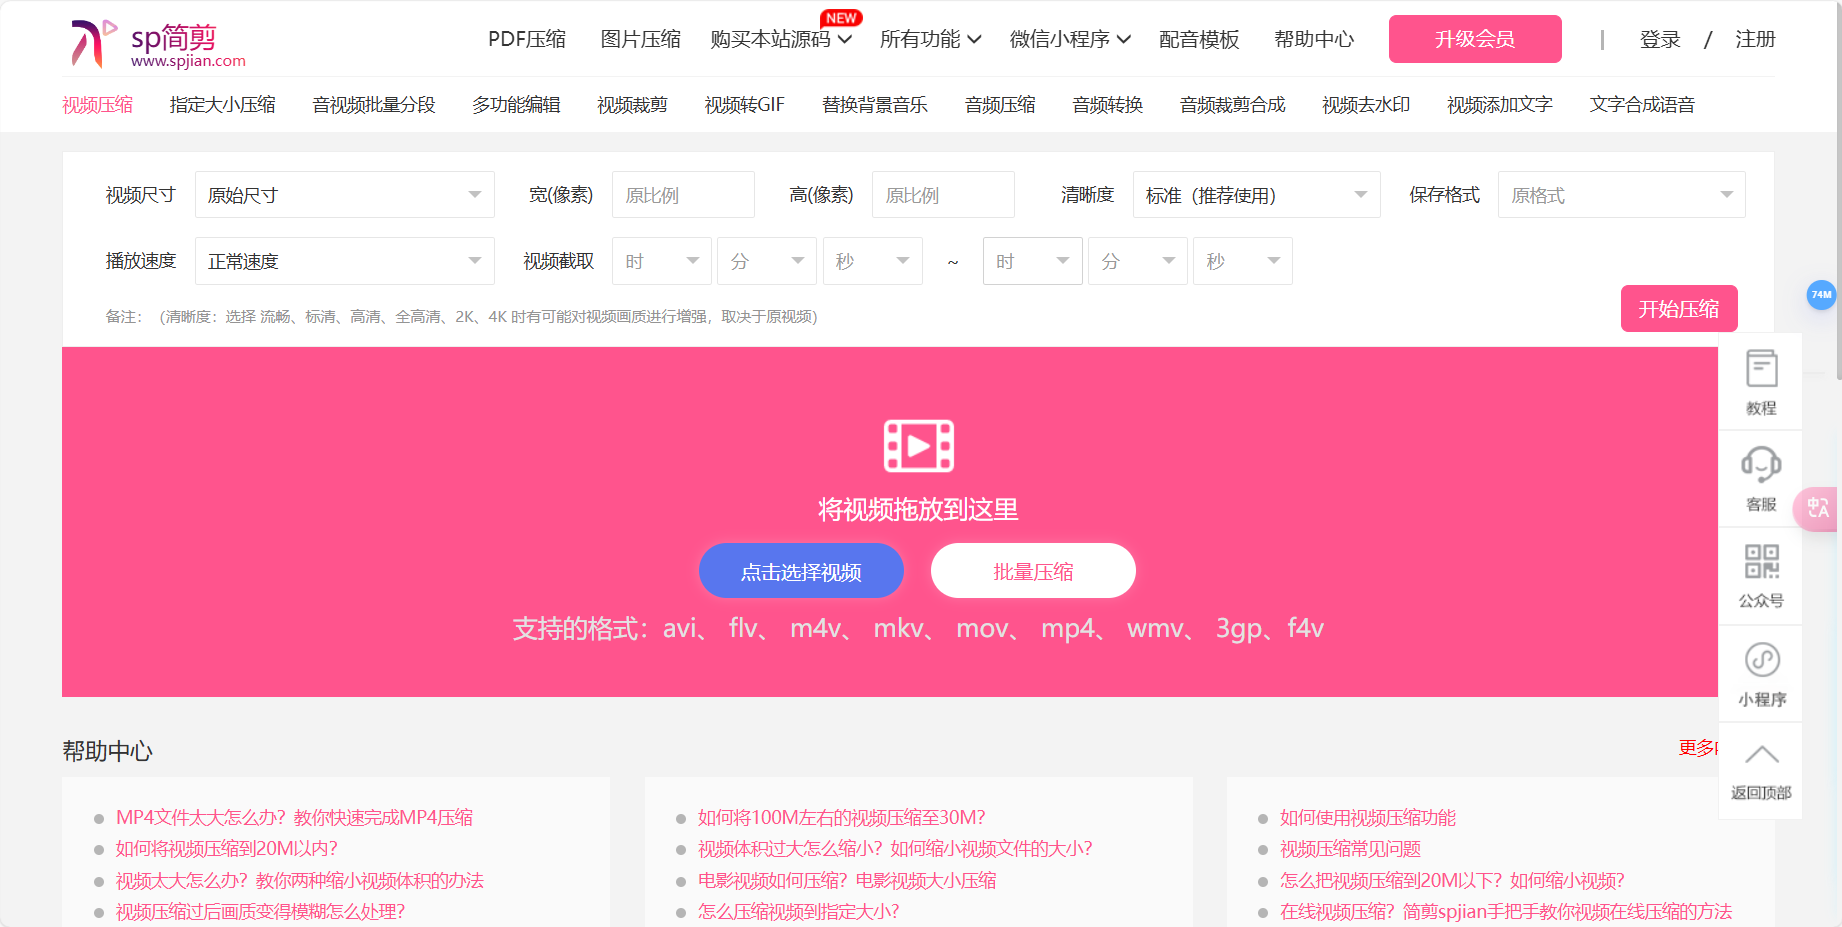Expand the 所有功能 menu chevron
The width and height of the screenshot is (1842, 927).
click(975, 40)
